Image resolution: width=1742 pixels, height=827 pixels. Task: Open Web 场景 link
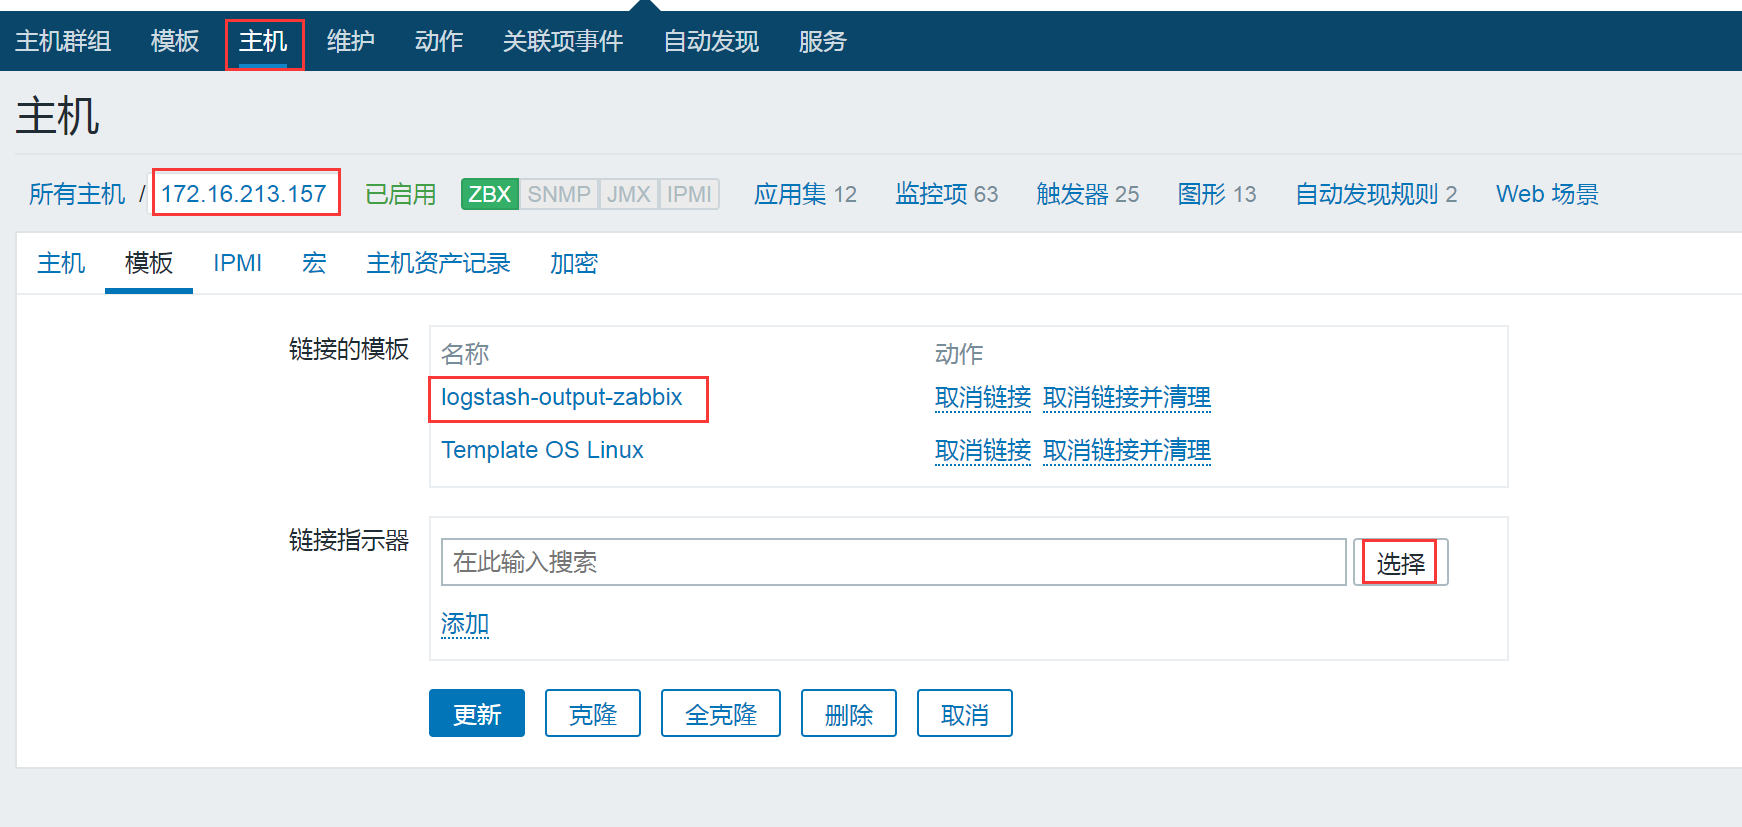coord(1547,194)
